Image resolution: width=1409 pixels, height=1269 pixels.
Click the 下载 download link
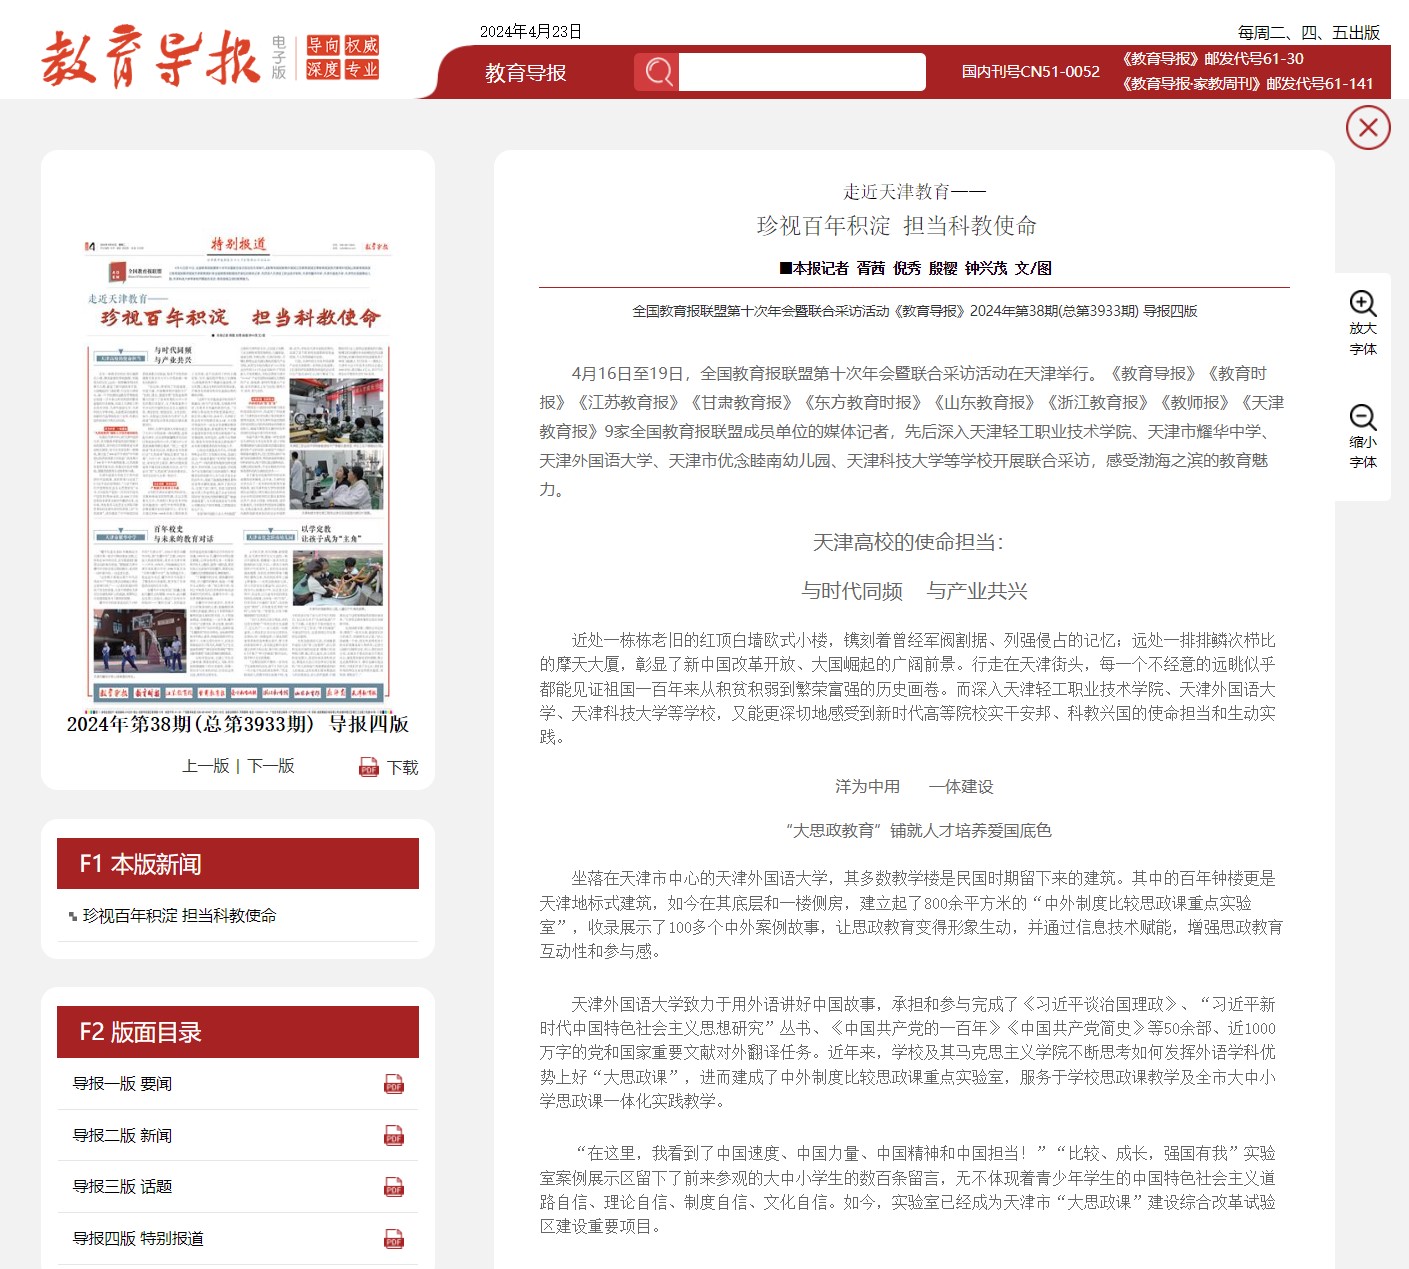tap(403, 767)
